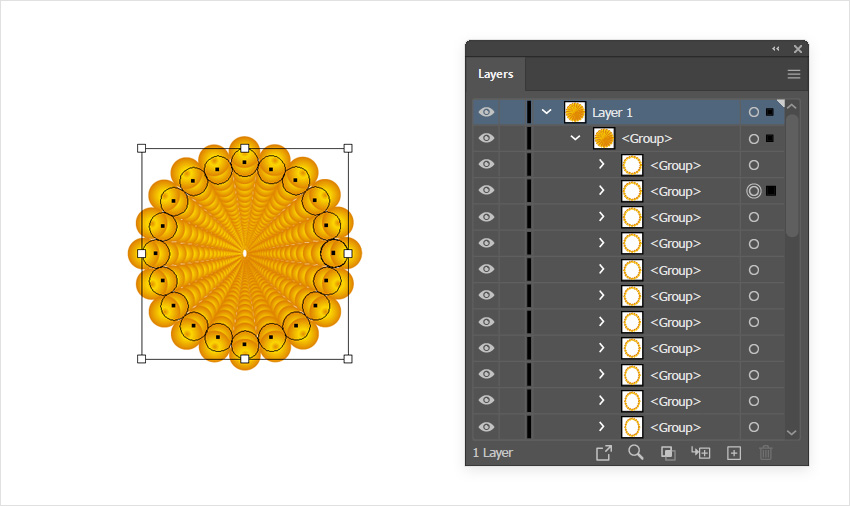Select the Layers tab
Image resolution: width=850 pixels, height=506 pixels.
click(x=496, y=74)
